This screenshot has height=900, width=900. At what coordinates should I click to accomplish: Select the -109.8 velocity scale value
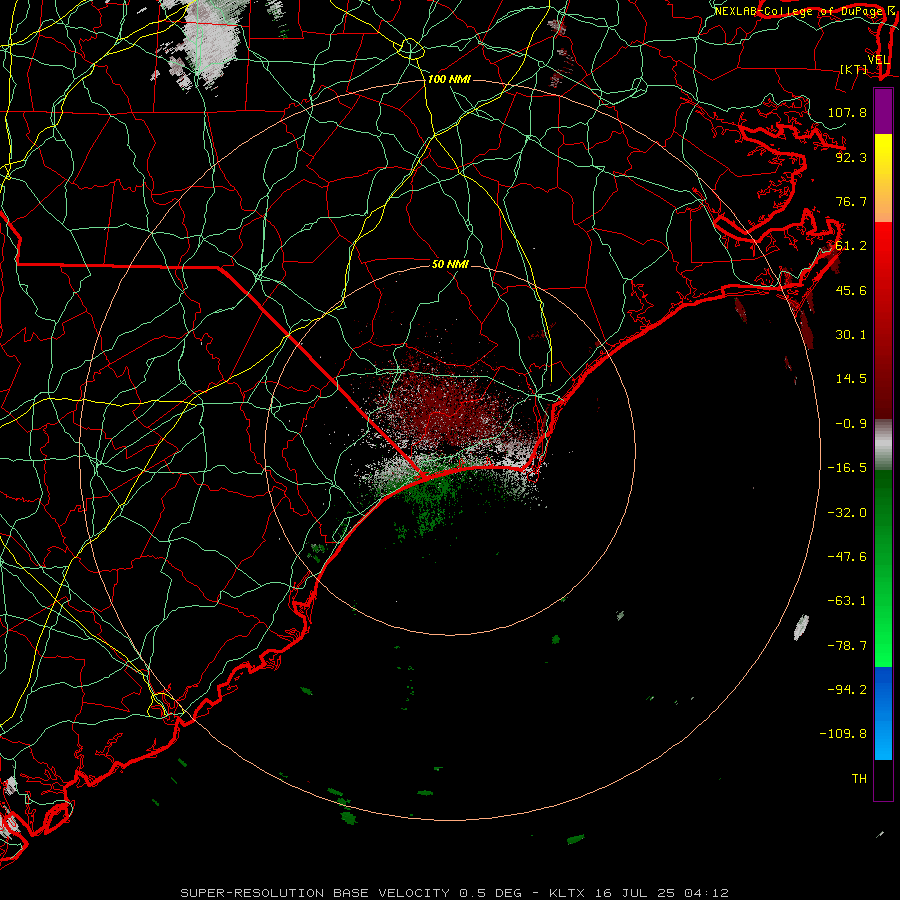(843, 734)
